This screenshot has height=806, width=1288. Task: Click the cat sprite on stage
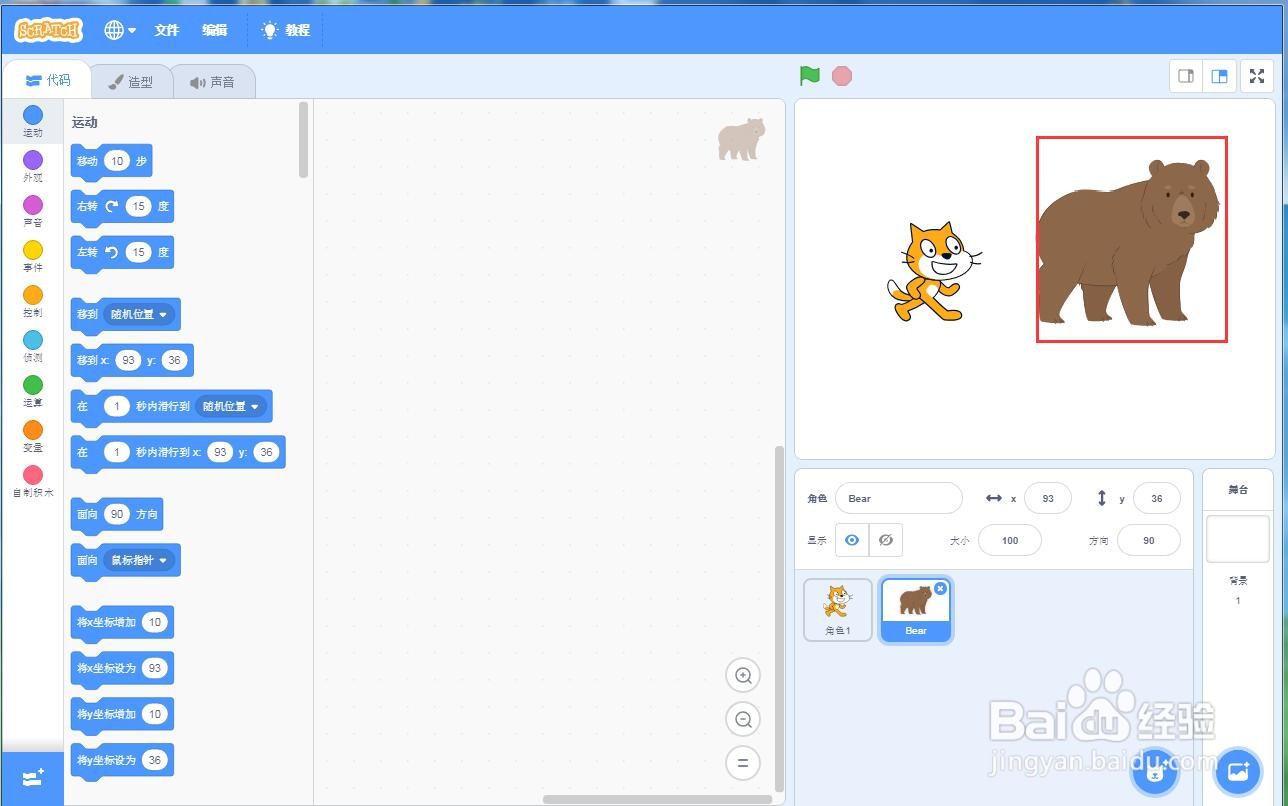934,272
